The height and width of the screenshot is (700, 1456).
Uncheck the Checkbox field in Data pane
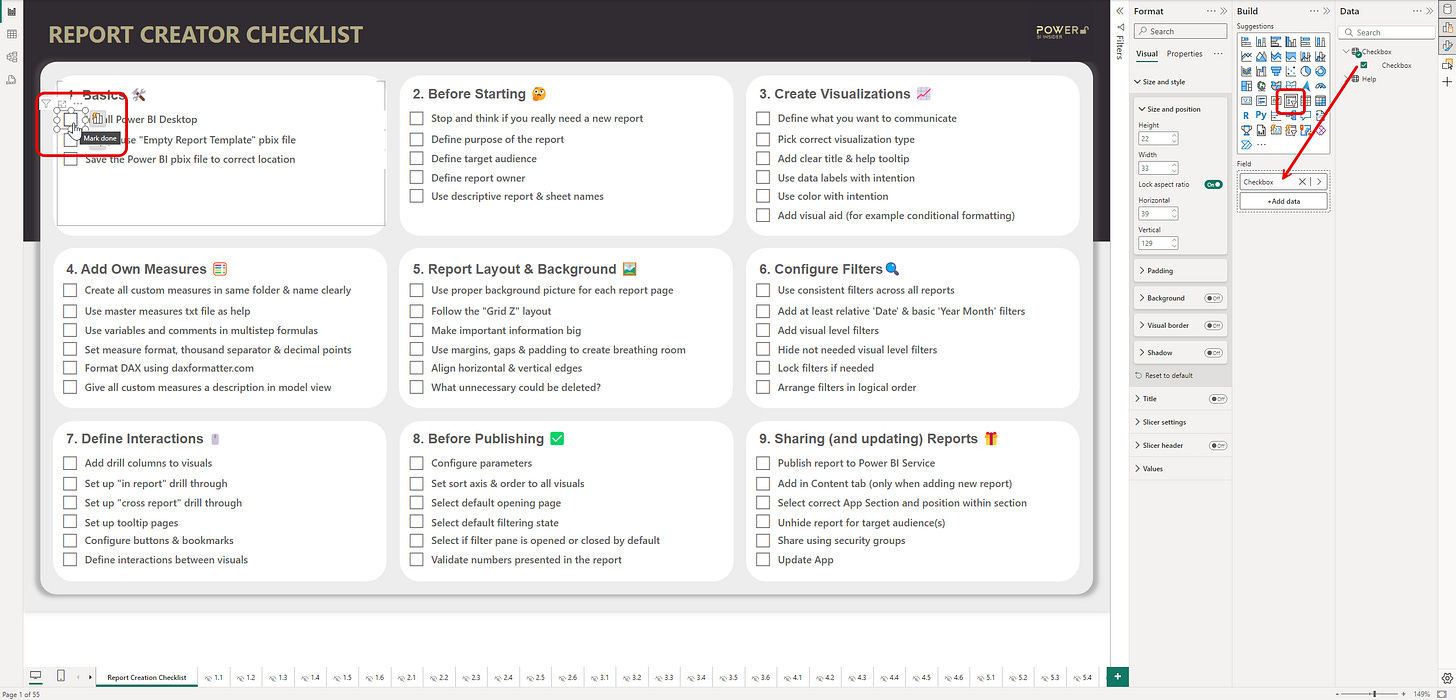pyautogui.click(x=1364, y=65)
